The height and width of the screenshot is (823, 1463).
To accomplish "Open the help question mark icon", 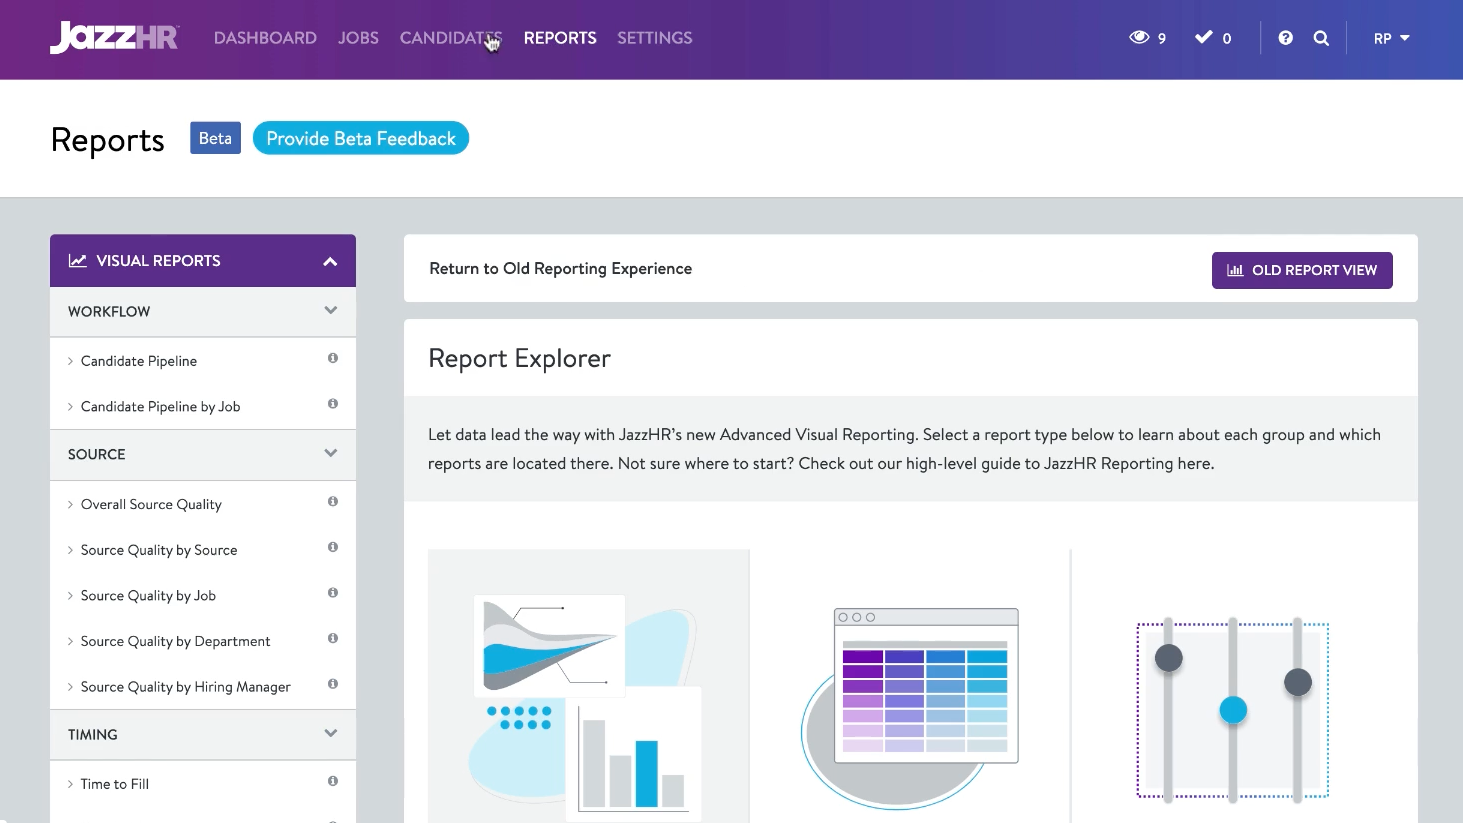I will [x=1285, y=38].
